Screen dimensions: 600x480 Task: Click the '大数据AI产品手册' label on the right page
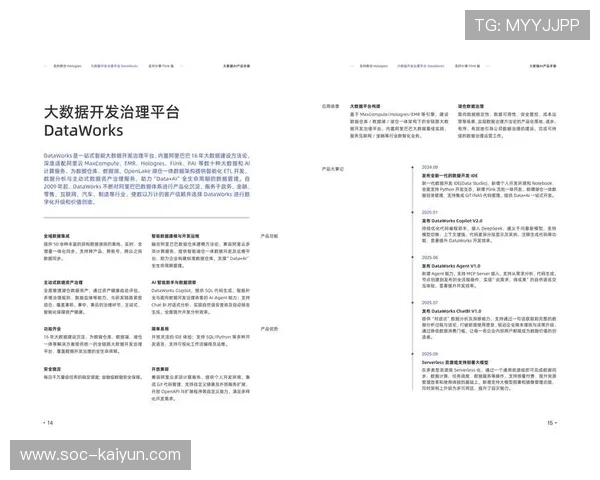click(x=543, y=66)
